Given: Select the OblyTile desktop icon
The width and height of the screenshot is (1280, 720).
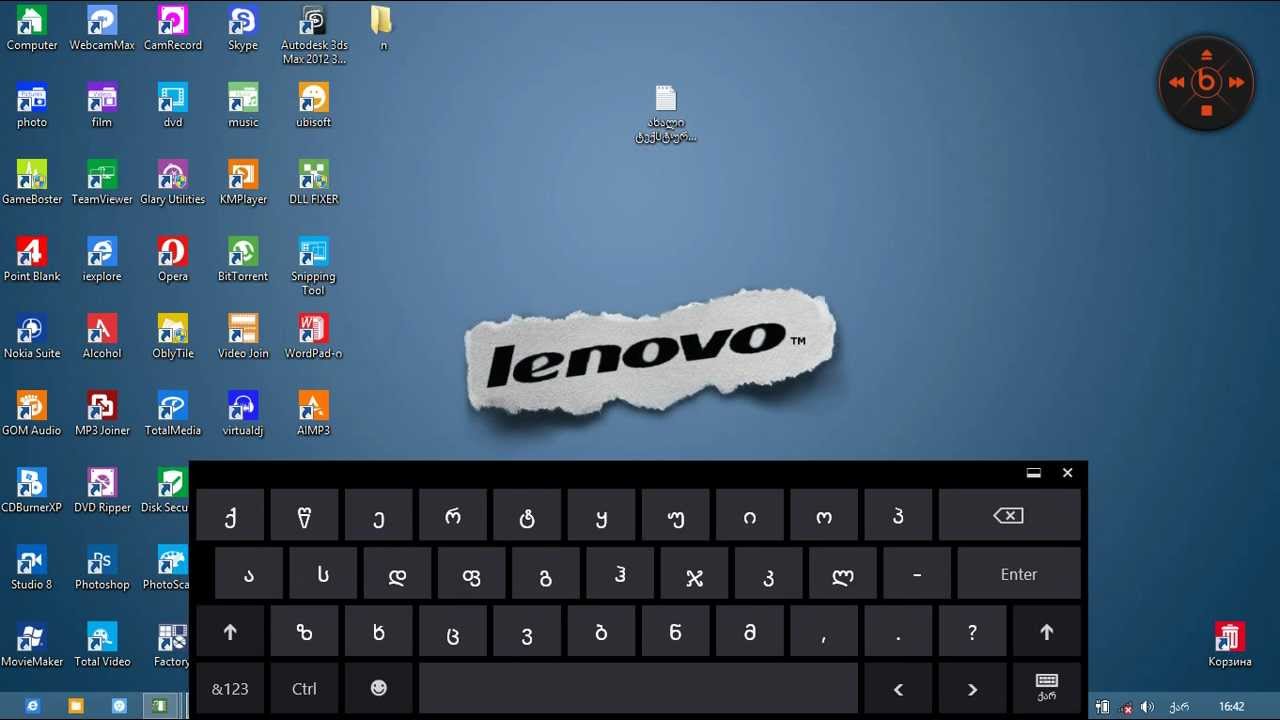Looking at the screenshot, I should click(x=173, y=336).
